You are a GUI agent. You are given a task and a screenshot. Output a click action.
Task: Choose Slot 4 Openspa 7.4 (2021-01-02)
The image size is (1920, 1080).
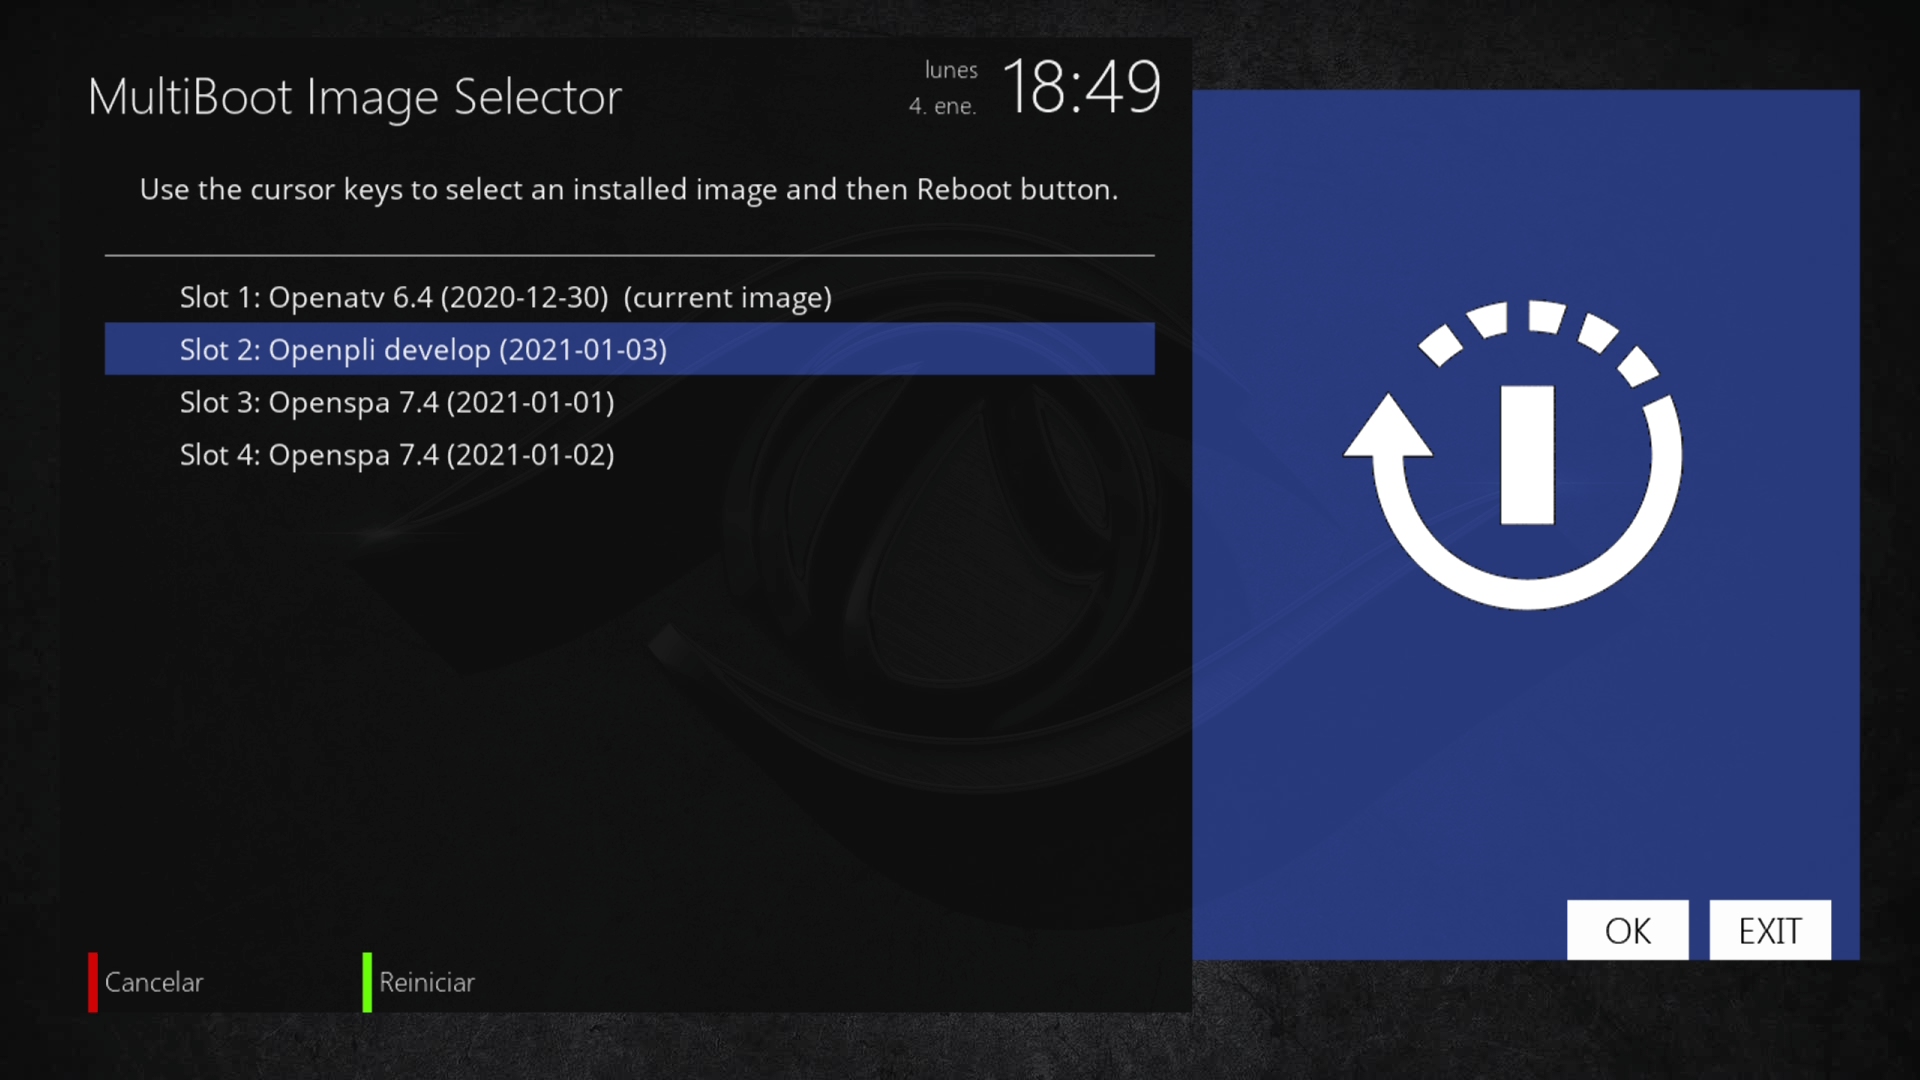point(397,455)
